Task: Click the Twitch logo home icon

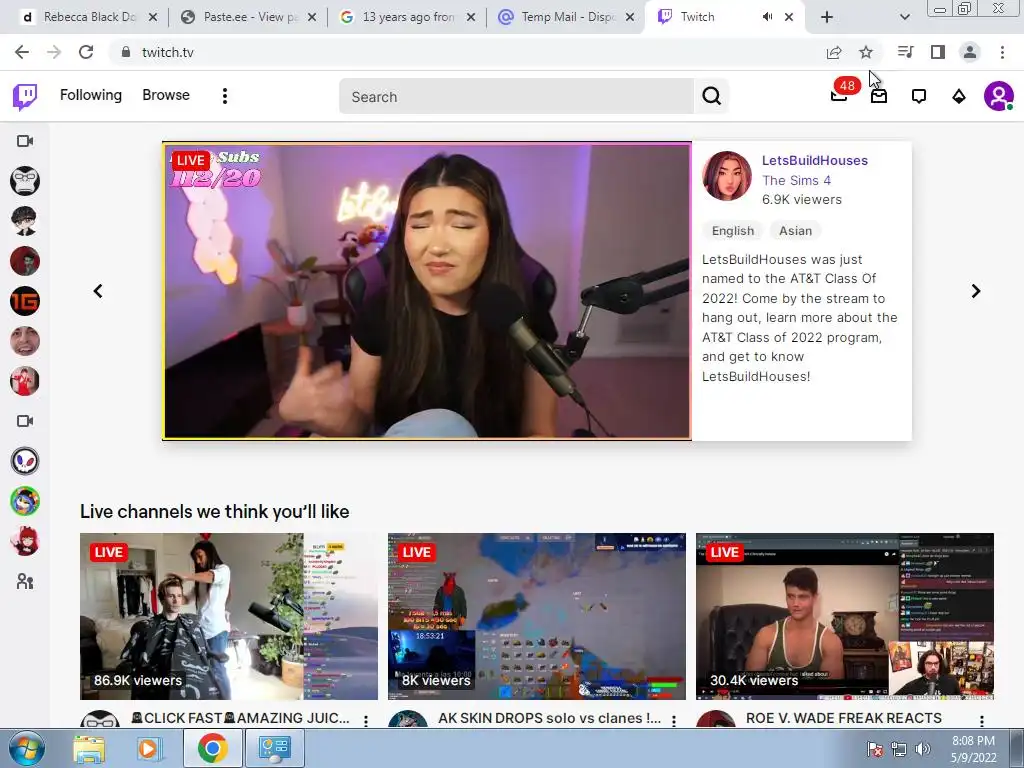Action: tap(25, 97)
